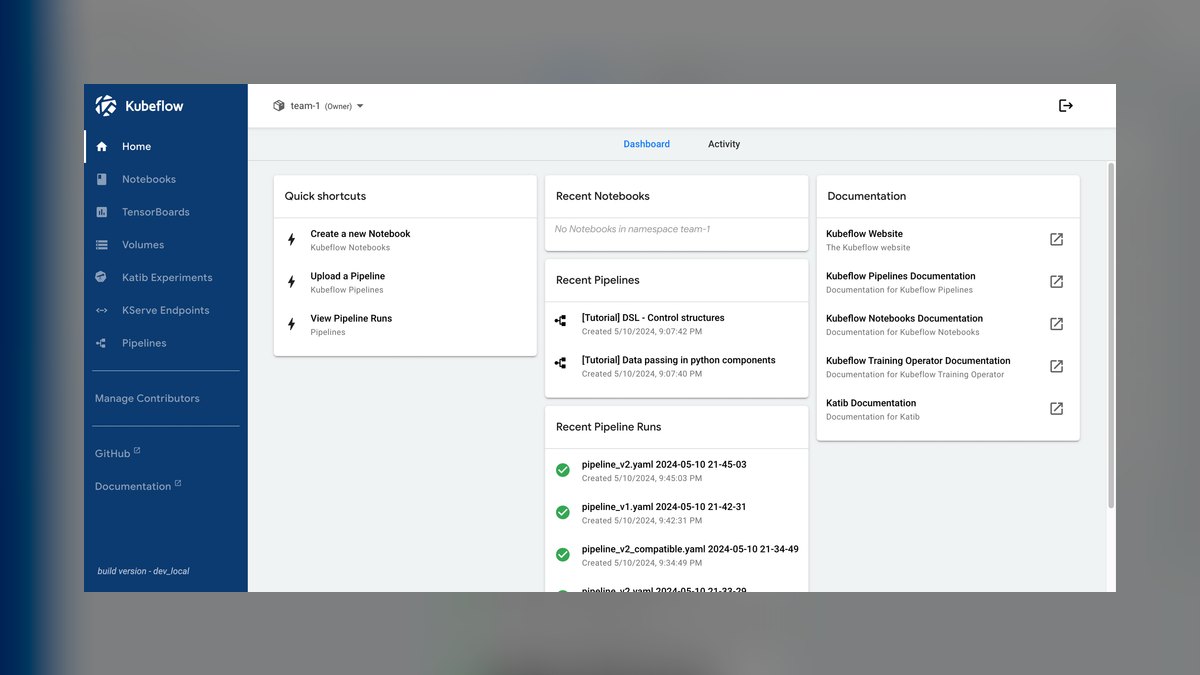Click the Kubeflow logo icon
The image size is (1200, 675).
pos(106,106)
